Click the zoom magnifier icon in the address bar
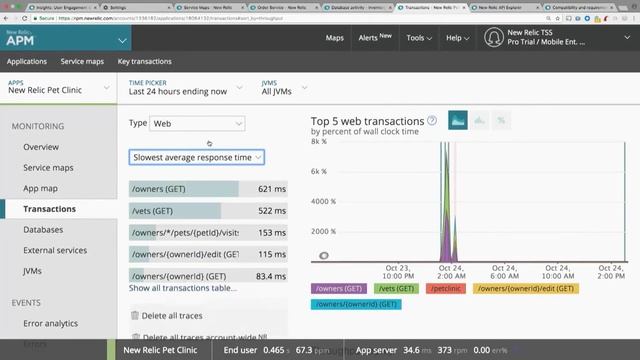The image size is (640, 360). 548,18
